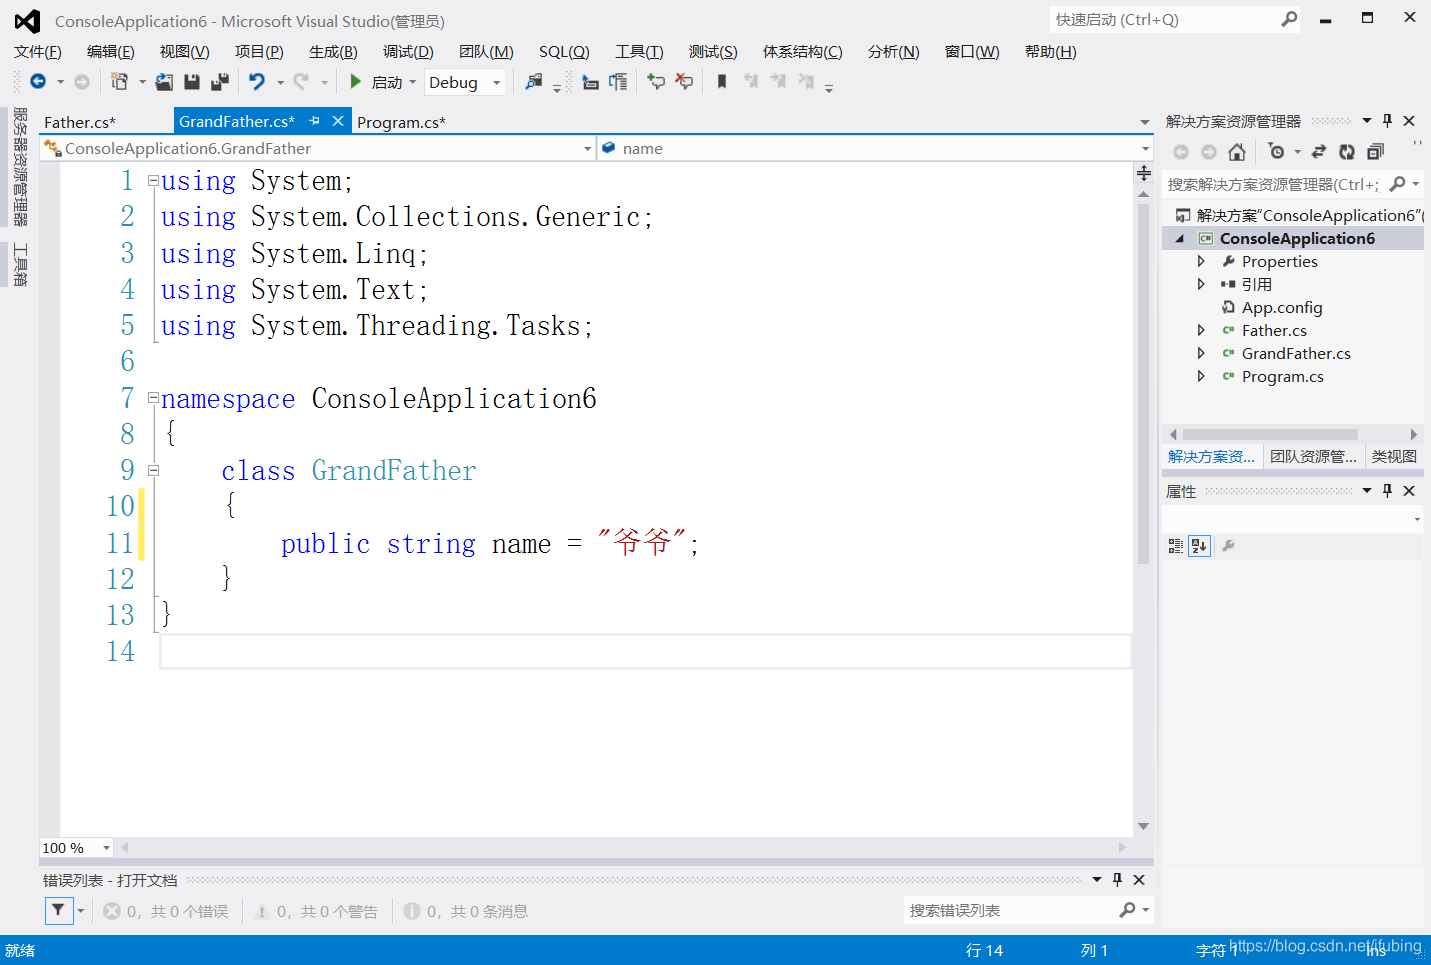Click the red-x code snippet icon
The width and height of the screenshot is (1431, 965).
(684, 82)
